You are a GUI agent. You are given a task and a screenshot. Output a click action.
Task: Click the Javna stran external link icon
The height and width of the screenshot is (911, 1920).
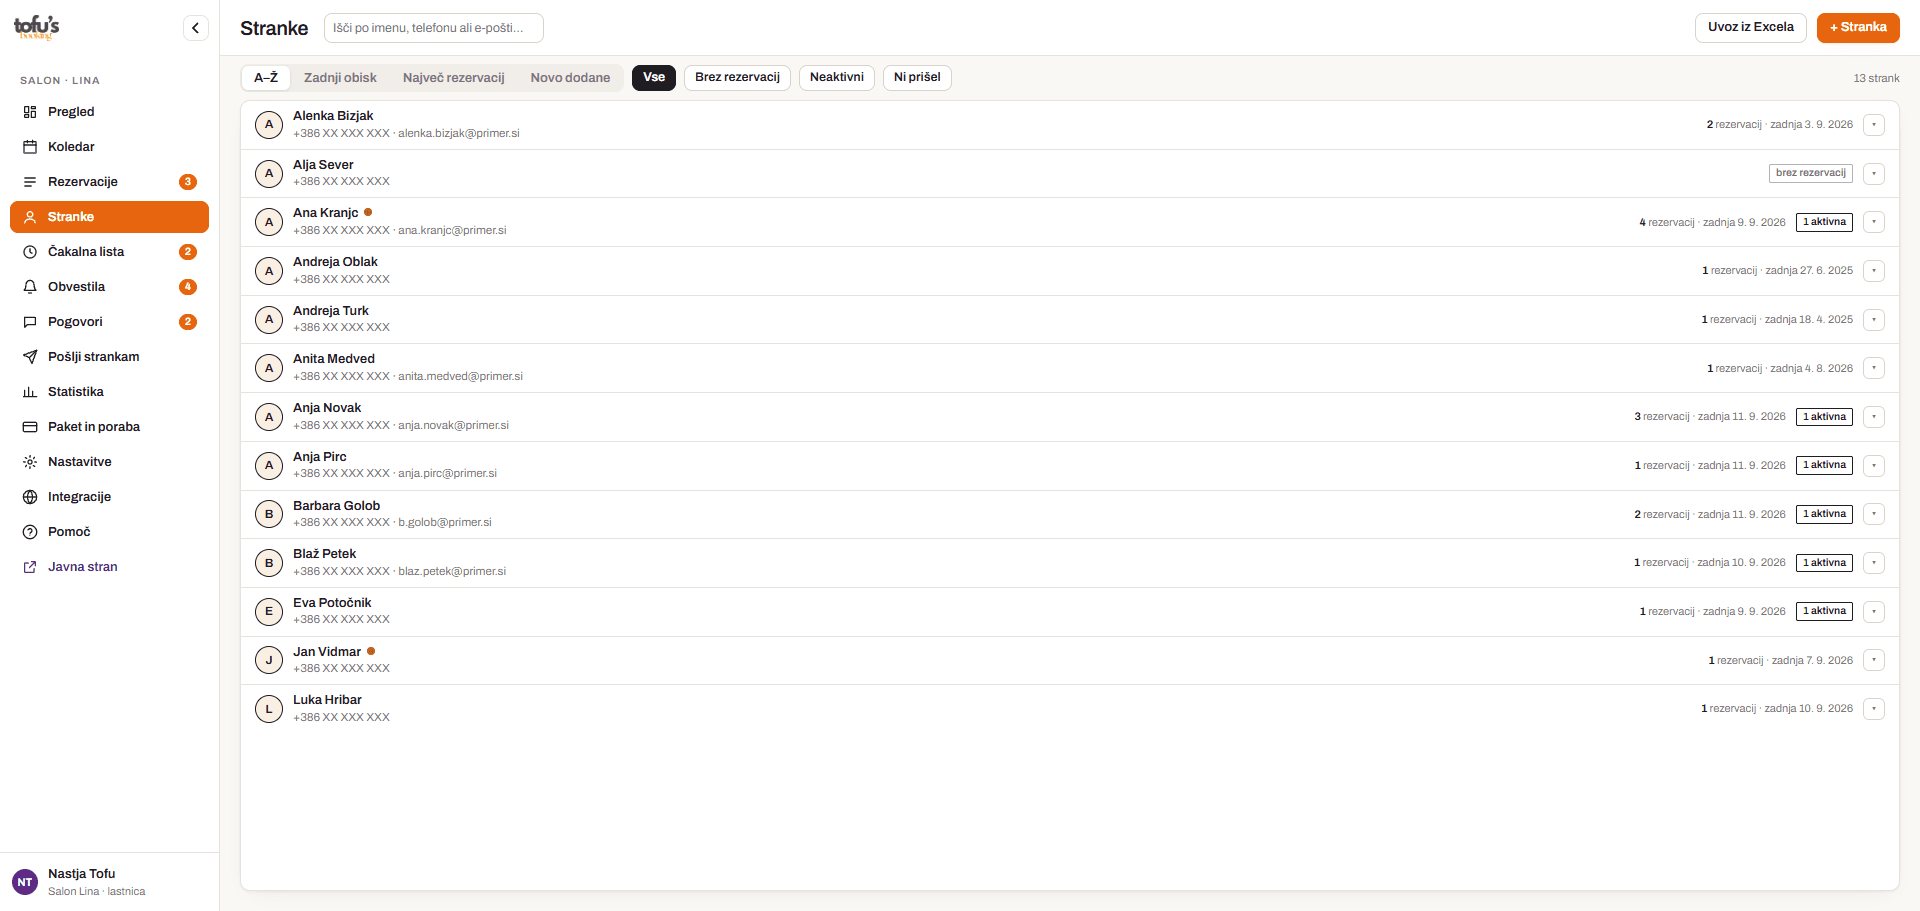pos(30,567)
